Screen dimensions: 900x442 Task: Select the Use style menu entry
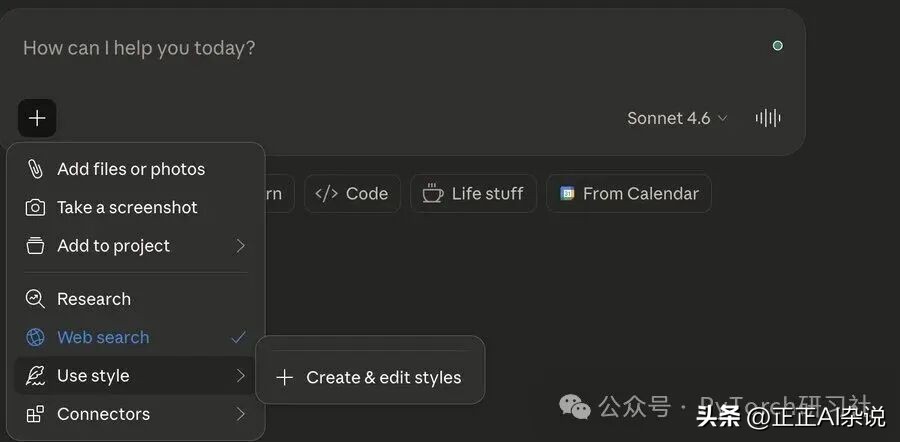tap(93, 376)
